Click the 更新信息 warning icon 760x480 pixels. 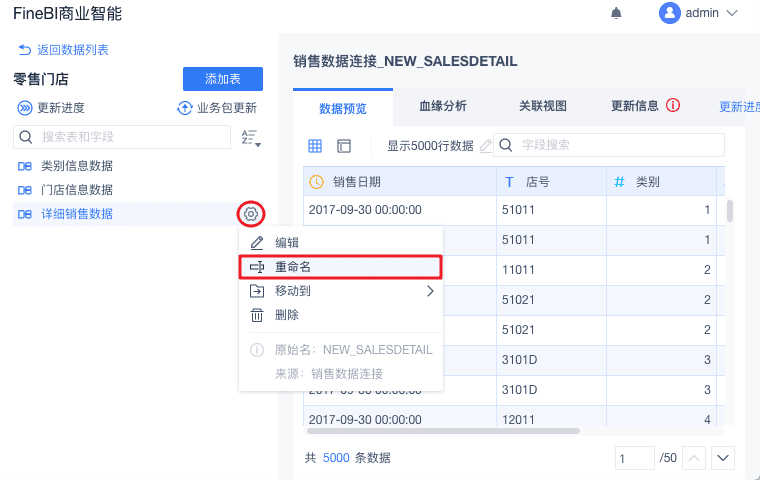(x=673, y=105)
